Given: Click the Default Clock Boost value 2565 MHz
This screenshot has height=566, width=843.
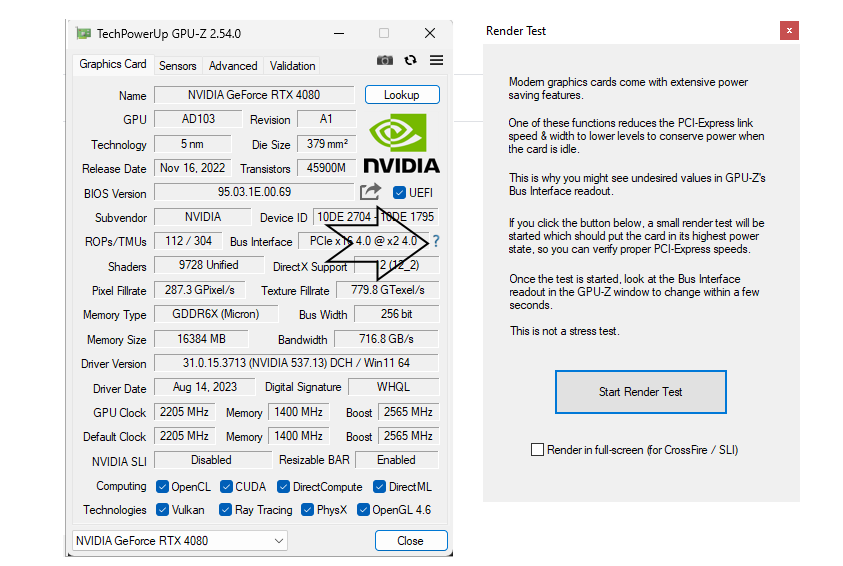Looking at the screenshot, I should click(409, 436).
